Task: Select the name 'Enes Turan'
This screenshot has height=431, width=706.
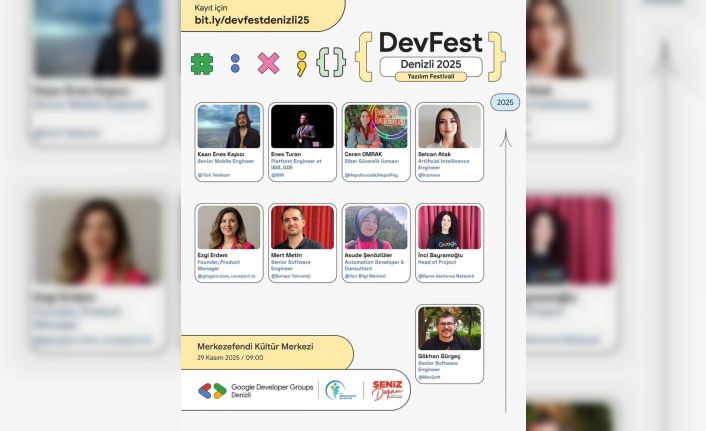Action: coord(286,154)
